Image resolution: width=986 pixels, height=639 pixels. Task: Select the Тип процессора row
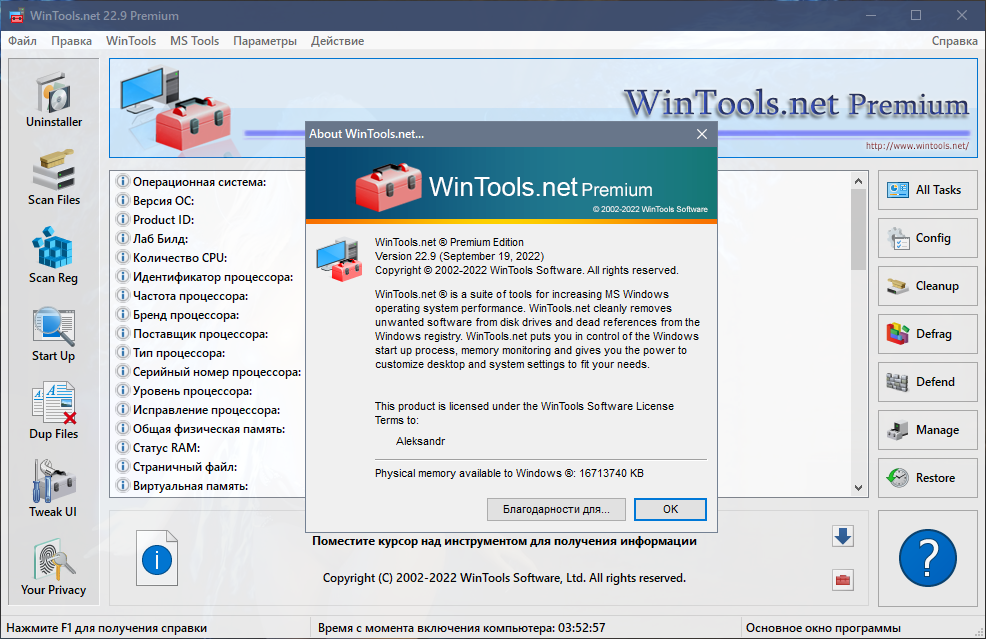[171, 353]
